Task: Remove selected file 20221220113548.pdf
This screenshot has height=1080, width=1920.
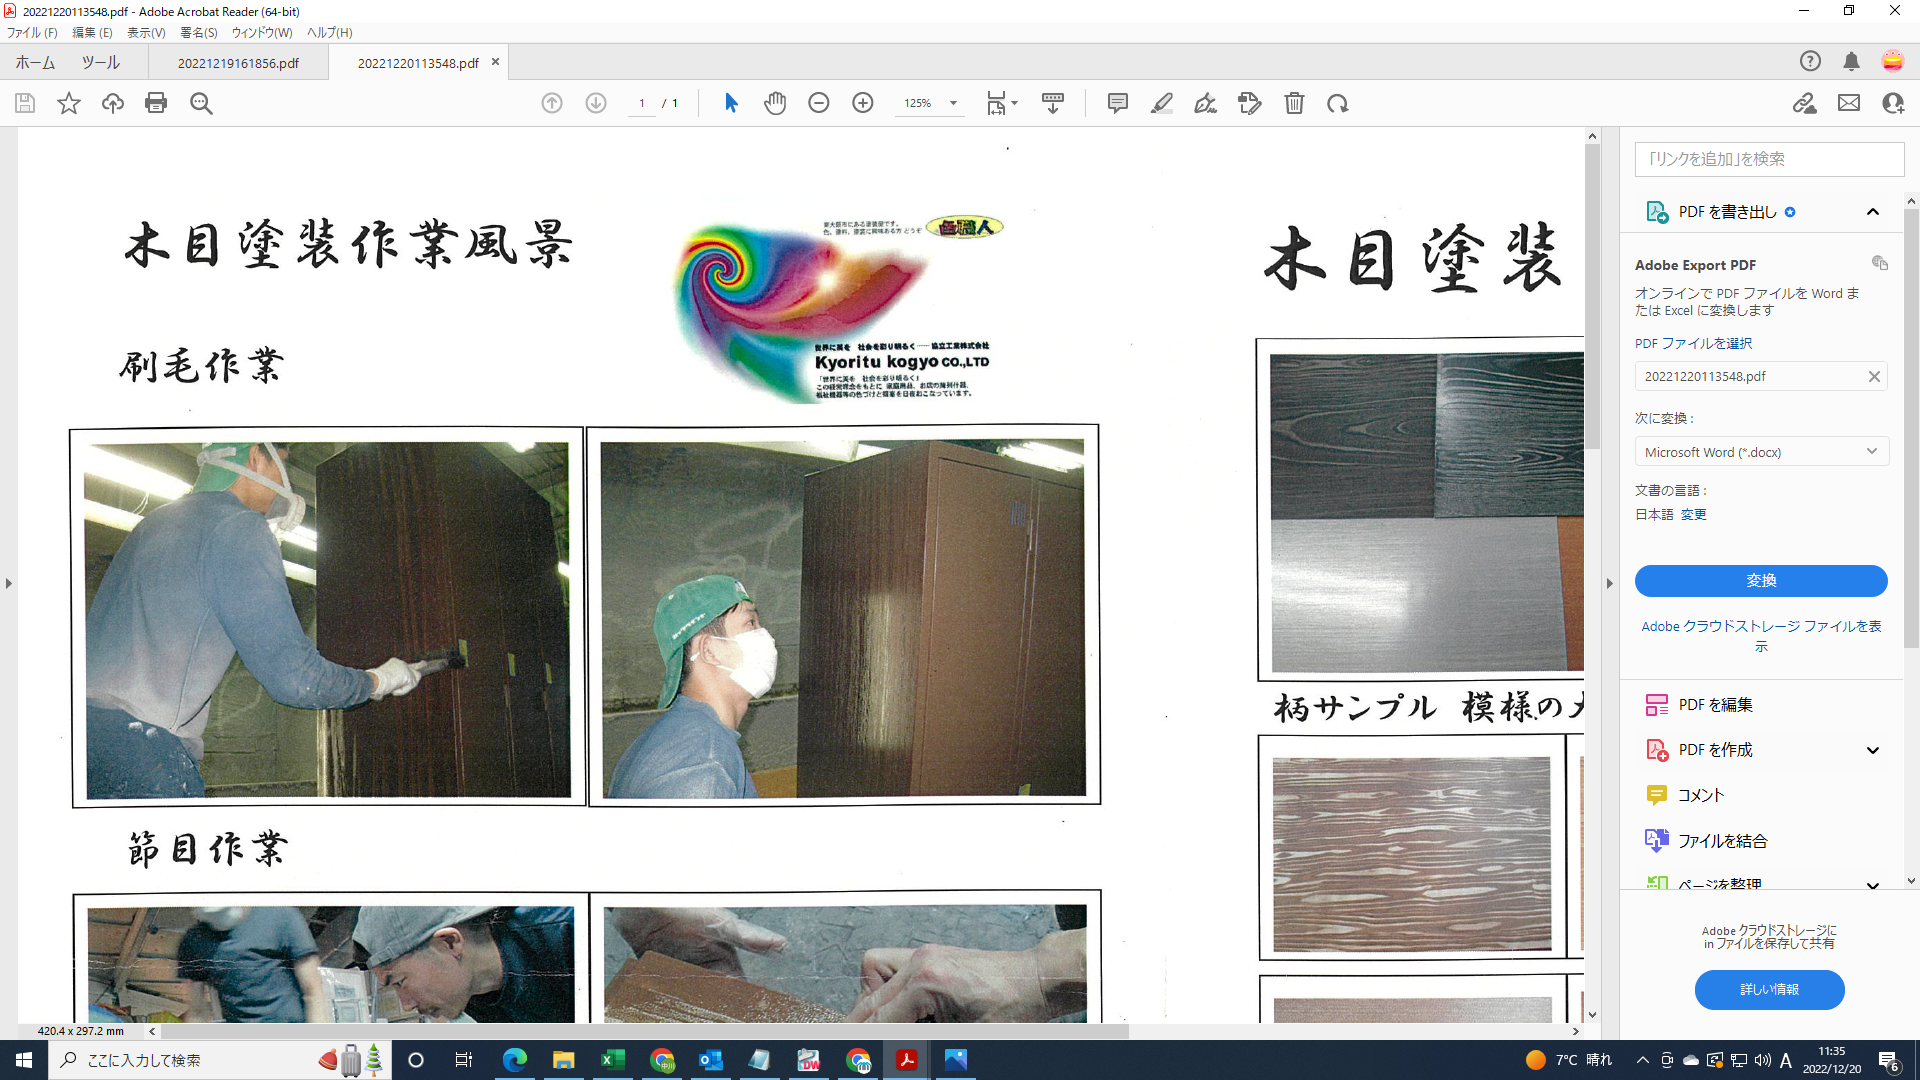Action: pos(1874,377)
